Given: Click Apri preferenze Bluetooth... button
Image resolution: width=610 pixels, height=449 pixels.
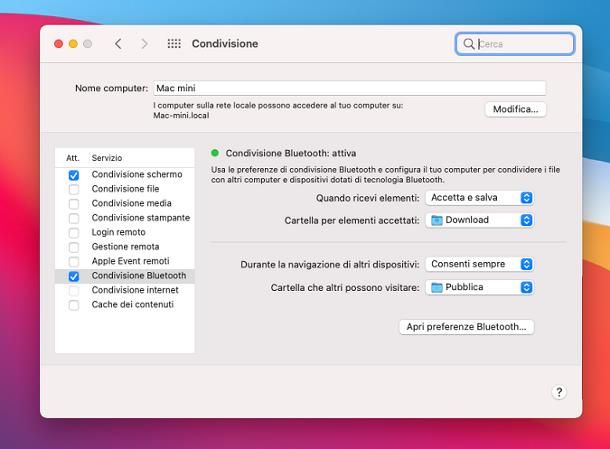Looking at the screenshot, I should [x=466, y=326].
